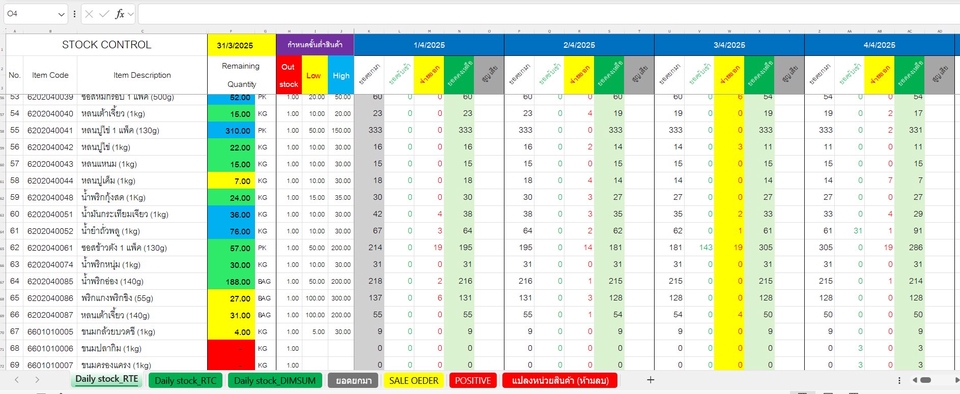Select the High value 300.00 for item 65
This screenshot has width=960, height=394.
pyautogui.click(x=341, y=299)
